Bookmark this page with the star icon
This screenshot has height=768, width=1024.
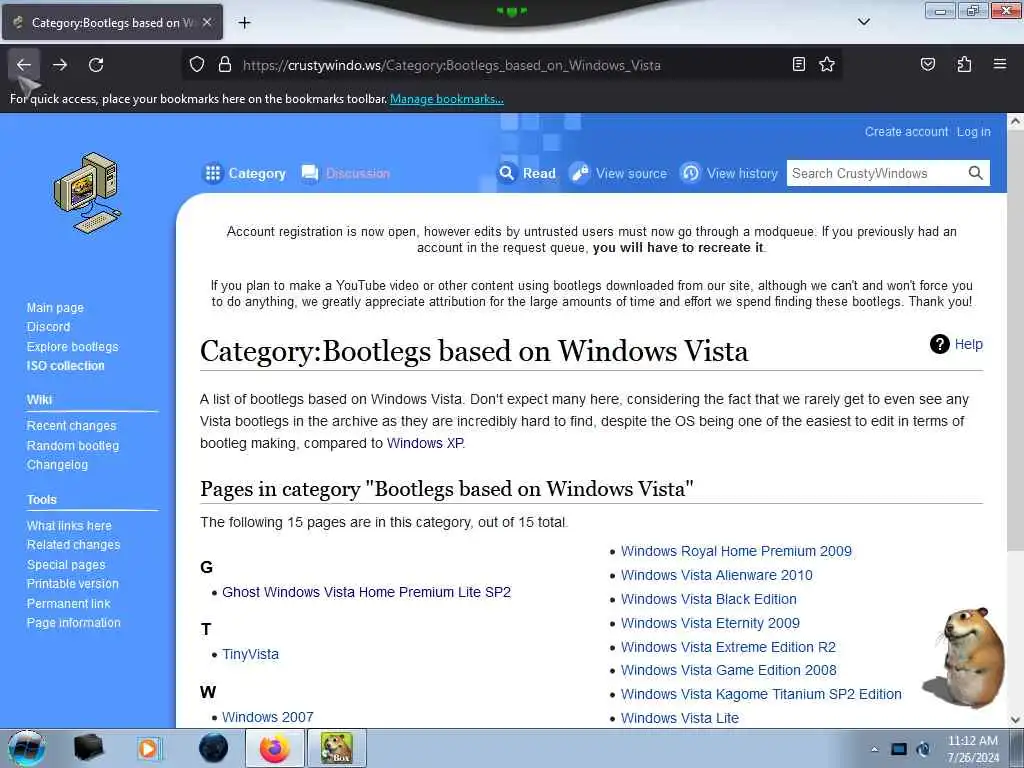click(827, 64)
